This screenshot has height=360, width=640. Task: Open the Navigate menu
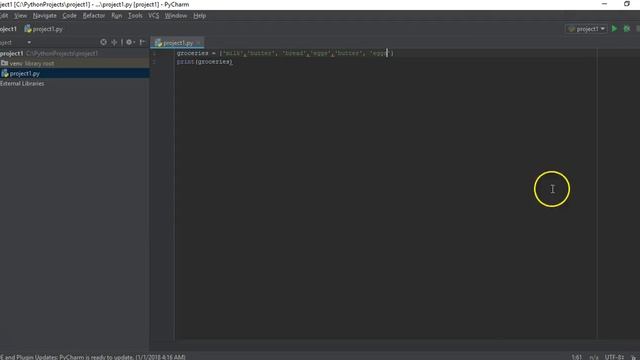pos(44,16)
